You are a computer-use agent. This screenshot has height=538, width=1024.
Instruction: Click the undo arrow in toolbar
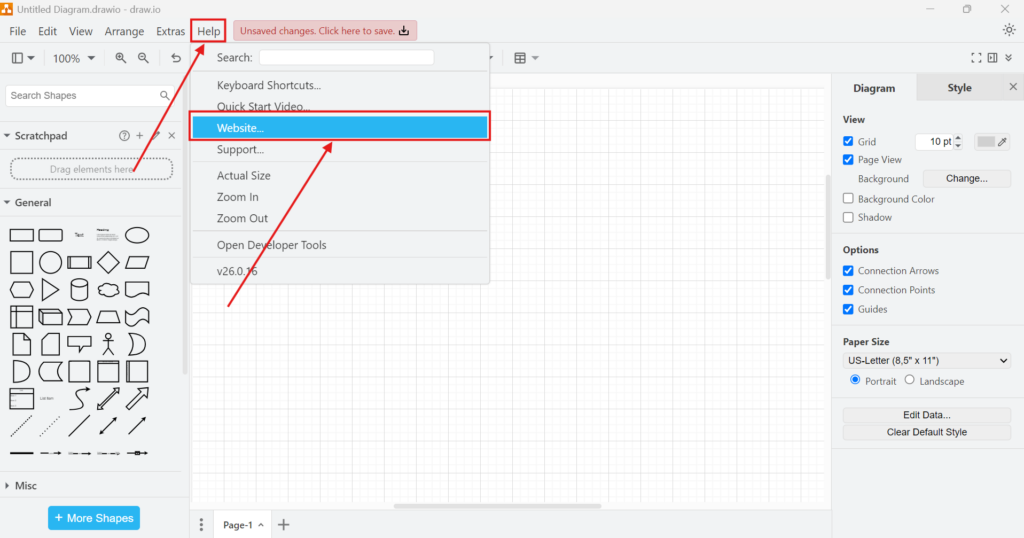176,58
